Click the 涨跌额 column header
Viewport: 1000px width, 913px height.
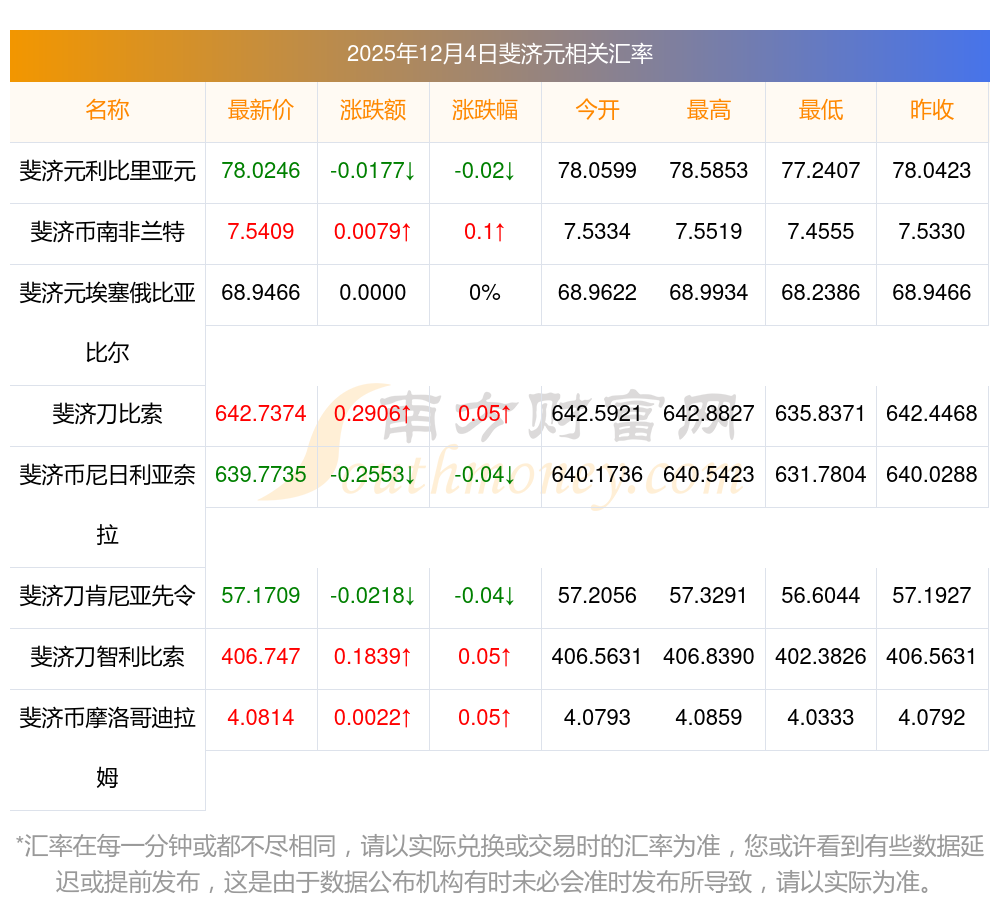[372, 110]
